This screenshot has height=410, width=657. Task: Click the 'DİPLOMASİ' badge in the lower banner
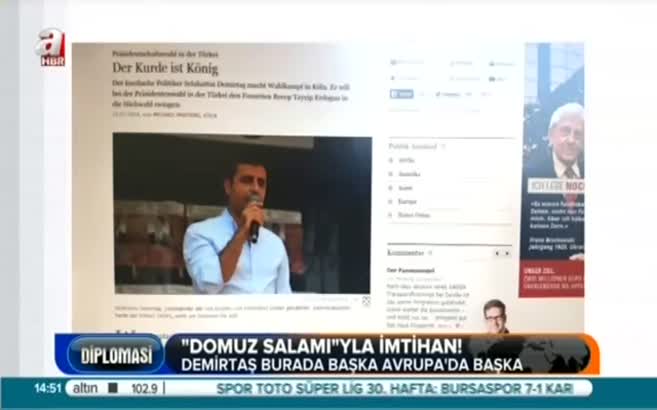(x=116, y=355)
